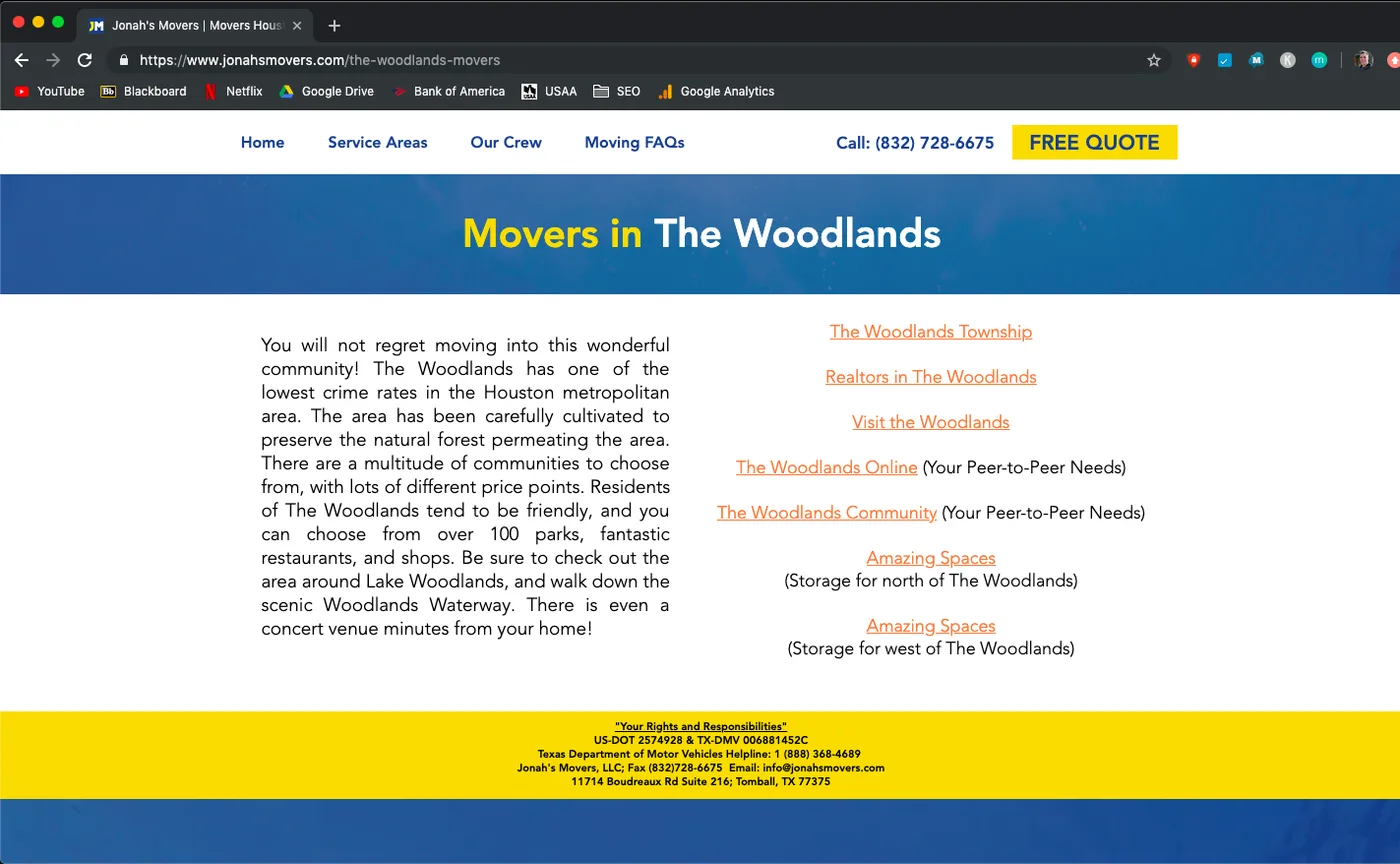Go to the Home page in site navigation
The width and height of the screenshot is (1400, 864).
[262, 142]
